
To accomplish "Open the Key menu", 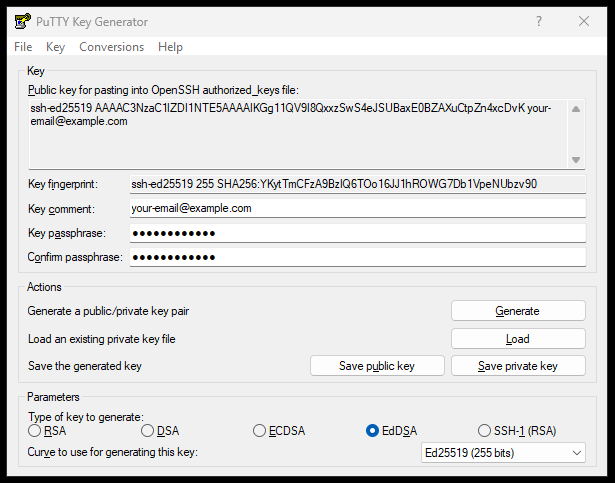I will coord(56,47).
